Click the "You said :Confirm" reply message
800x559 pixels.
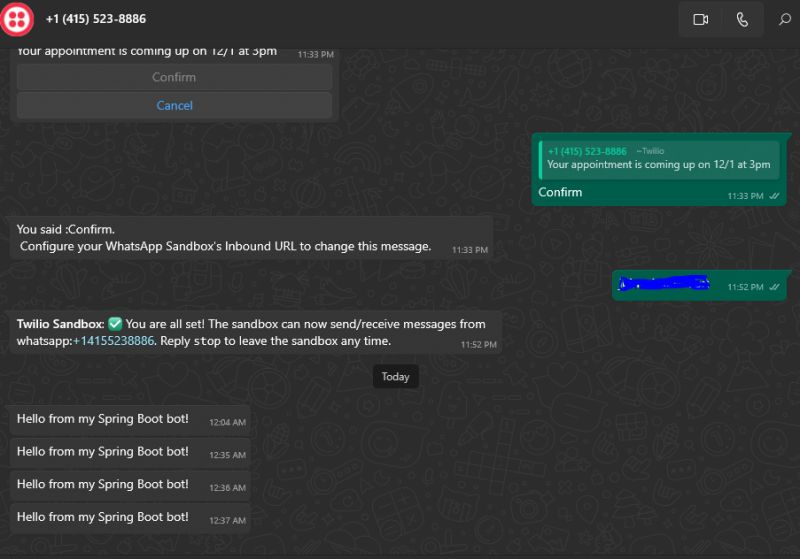tap(224, 238)
